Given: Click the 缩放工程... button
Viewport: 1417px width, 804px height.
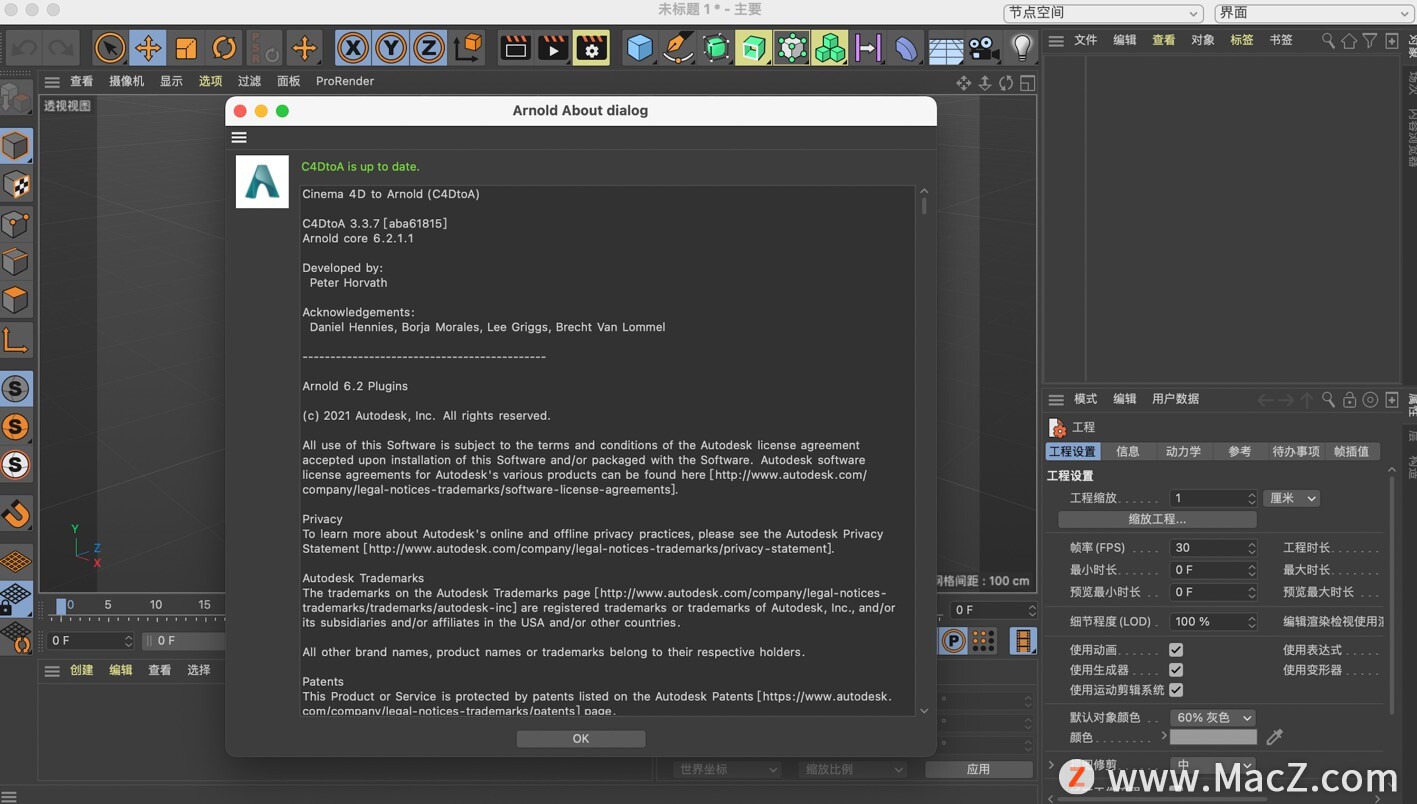Looking at the screenshot, I should point(1157,519).
